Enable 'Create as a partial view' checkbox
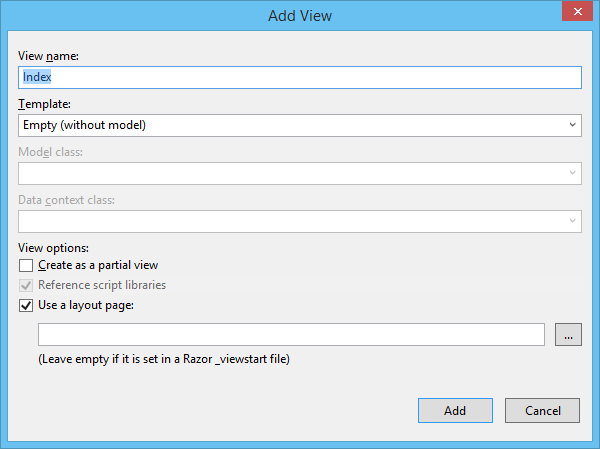 pyautogui.click(x=26, y=266)
